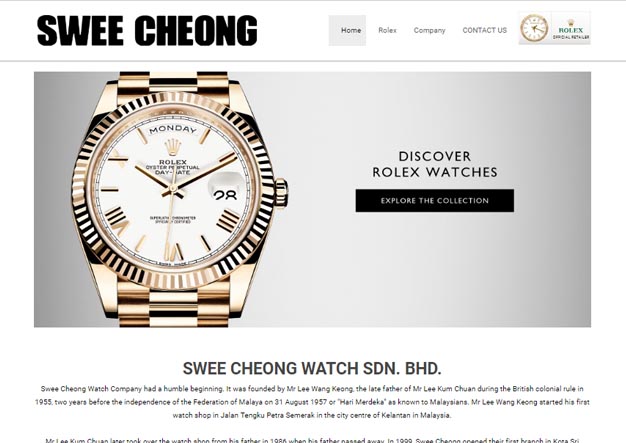Screen dimensions: 626x443
Task: Click the Rolex clock icon badge
Action: (534, 28)
